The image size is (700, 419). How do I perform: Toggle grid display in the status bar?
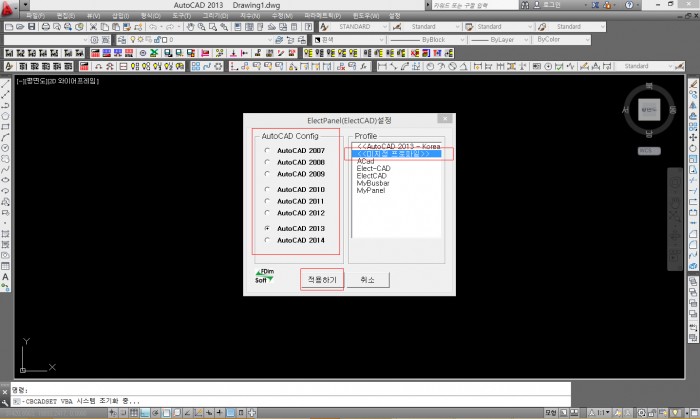pyautogui.click(x=134, y=413)
